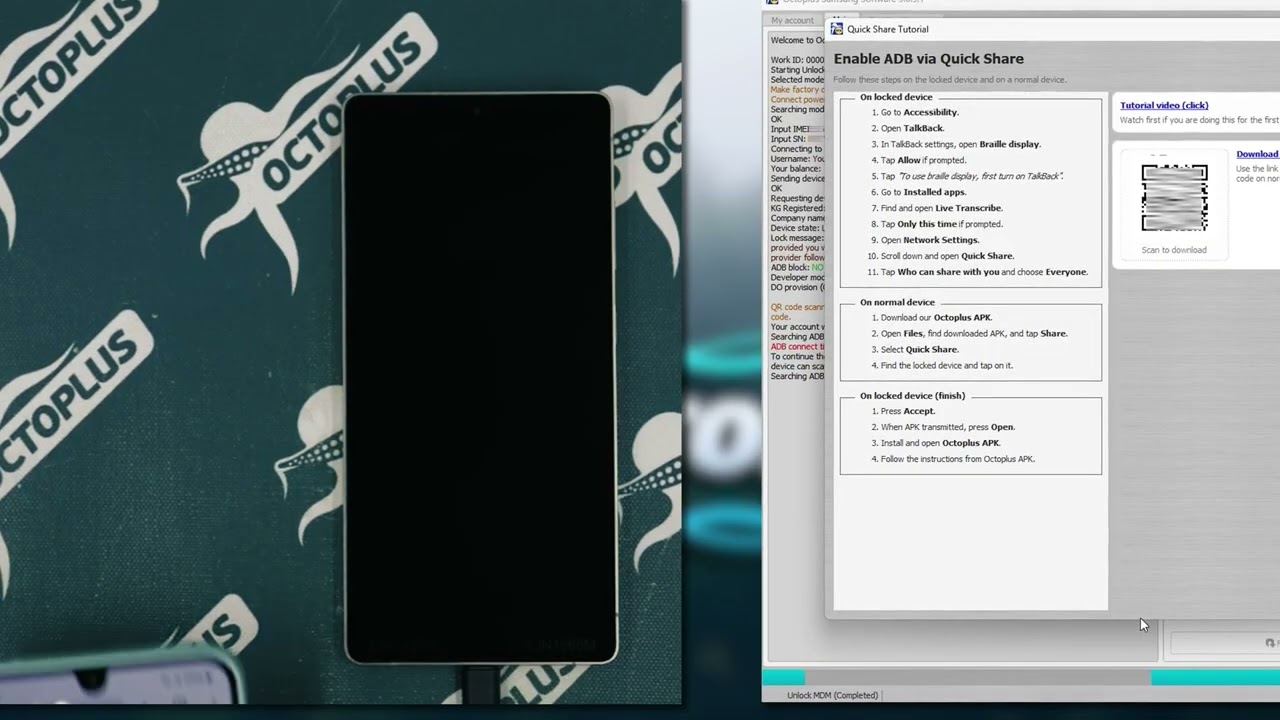Click the 'ADB block:' log line

(797, 267)
